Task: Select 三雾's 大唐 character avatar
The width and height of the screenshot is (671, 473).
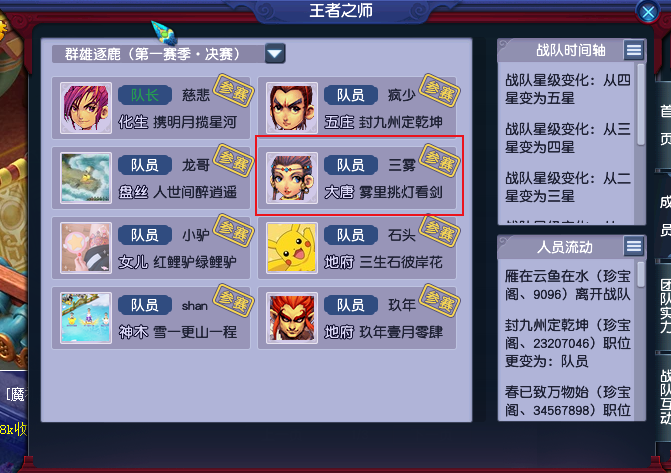Action: (x=292, y=178)
